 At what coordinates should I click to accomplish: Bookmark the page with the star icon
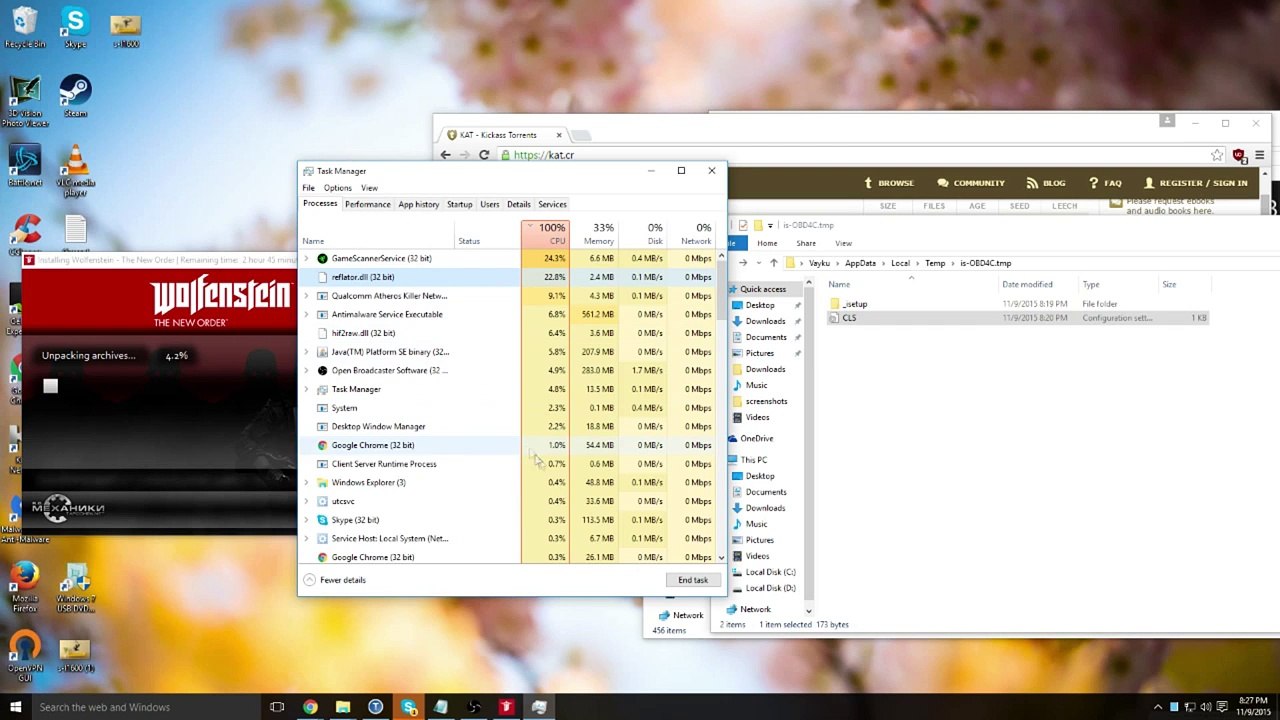[x=1216, y=155]
